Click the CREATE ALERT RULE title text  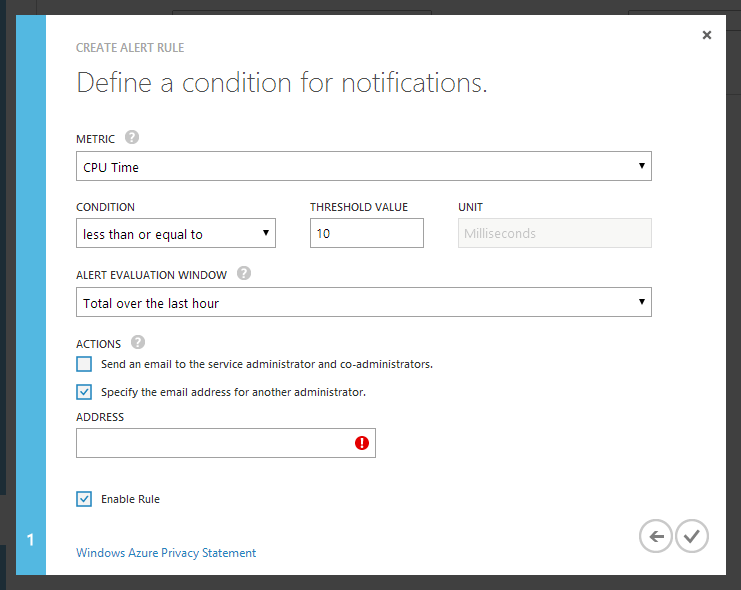click(130, 48)
